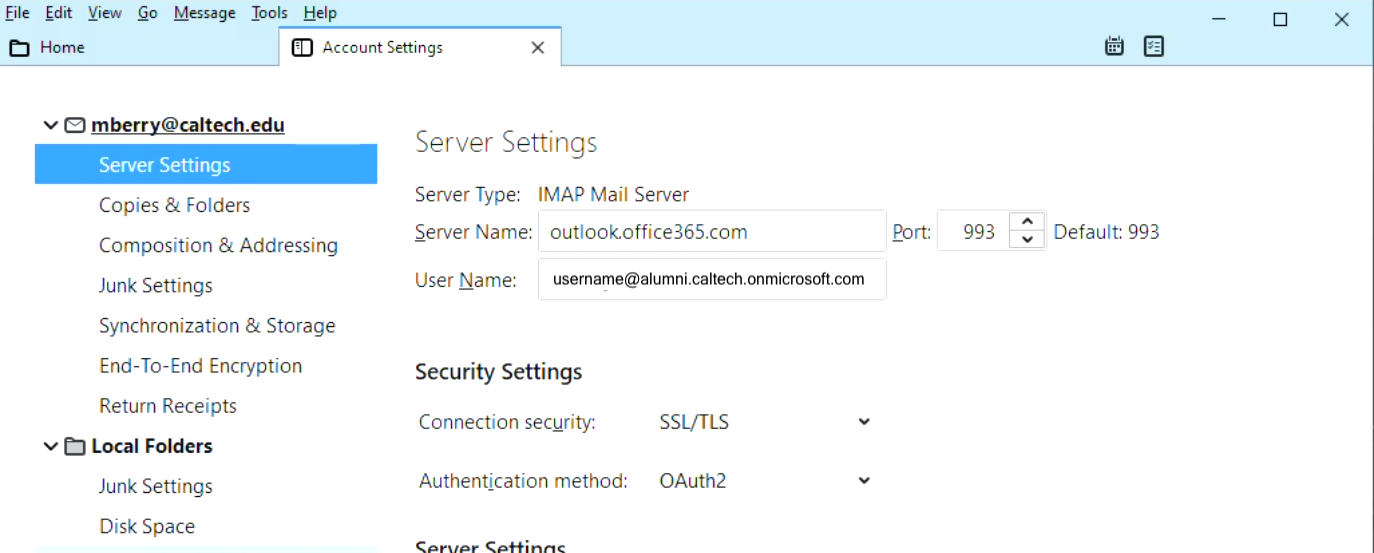
Task: Select Disk Space under Local Folders
Action: (x=147, y=527)
